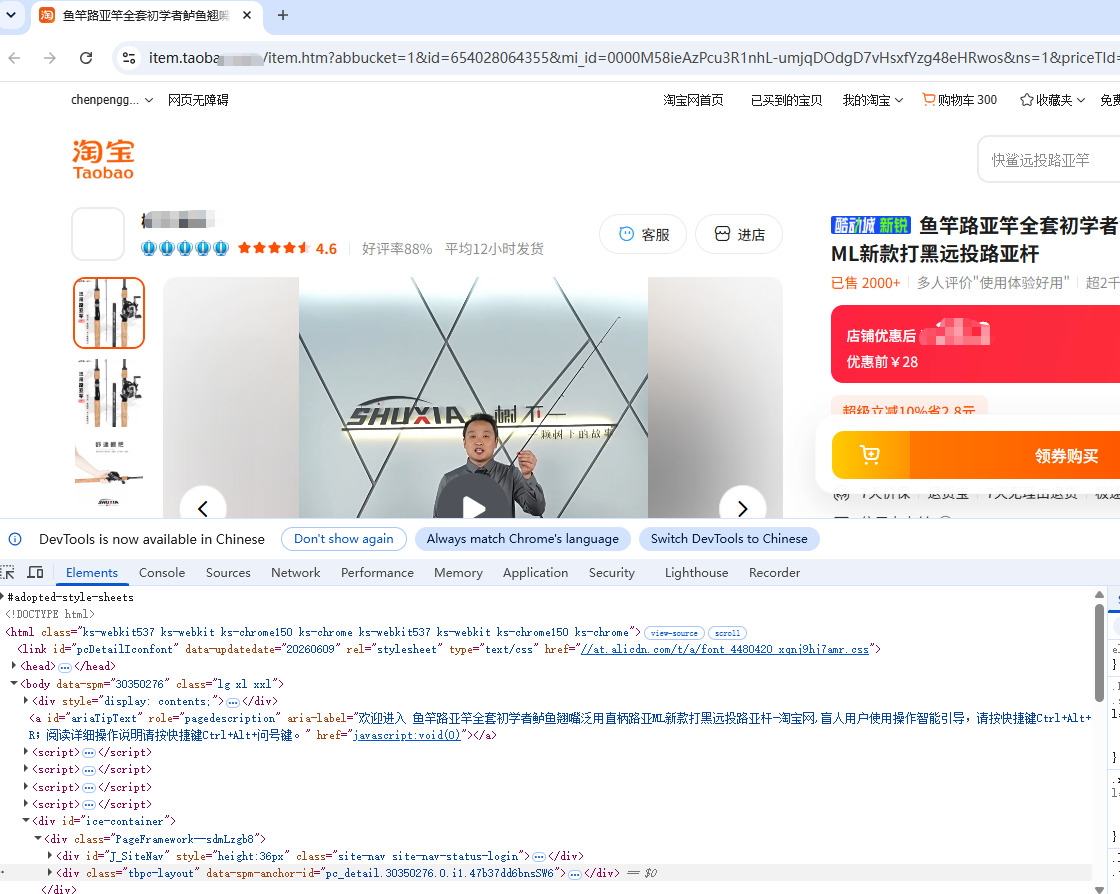1120x894 pixels.
Task: Expand div class tbpc-layout node
Action: [50, 873]
